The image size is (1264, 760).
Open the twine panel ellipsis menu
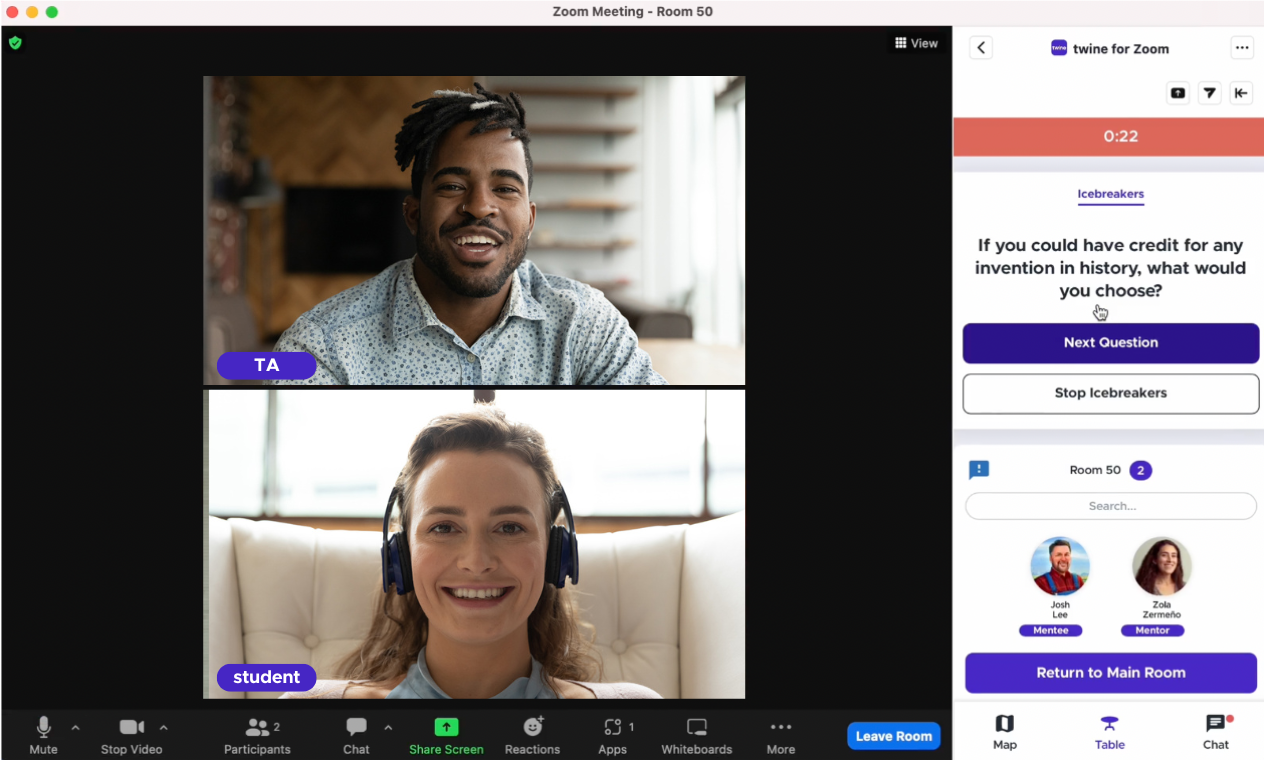(1242, 48)
